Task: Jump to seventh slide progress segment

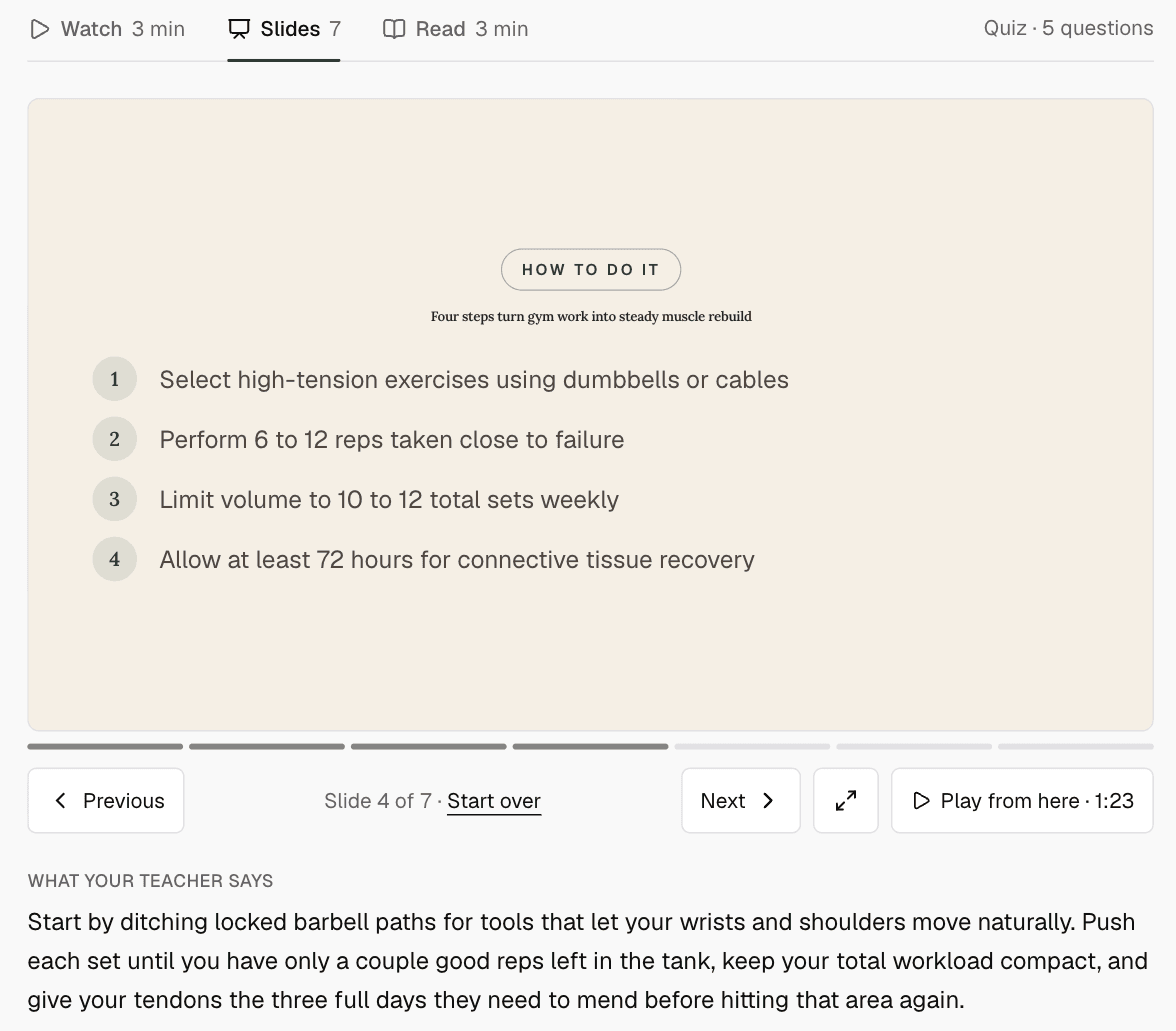Action: coord(1076,747)
